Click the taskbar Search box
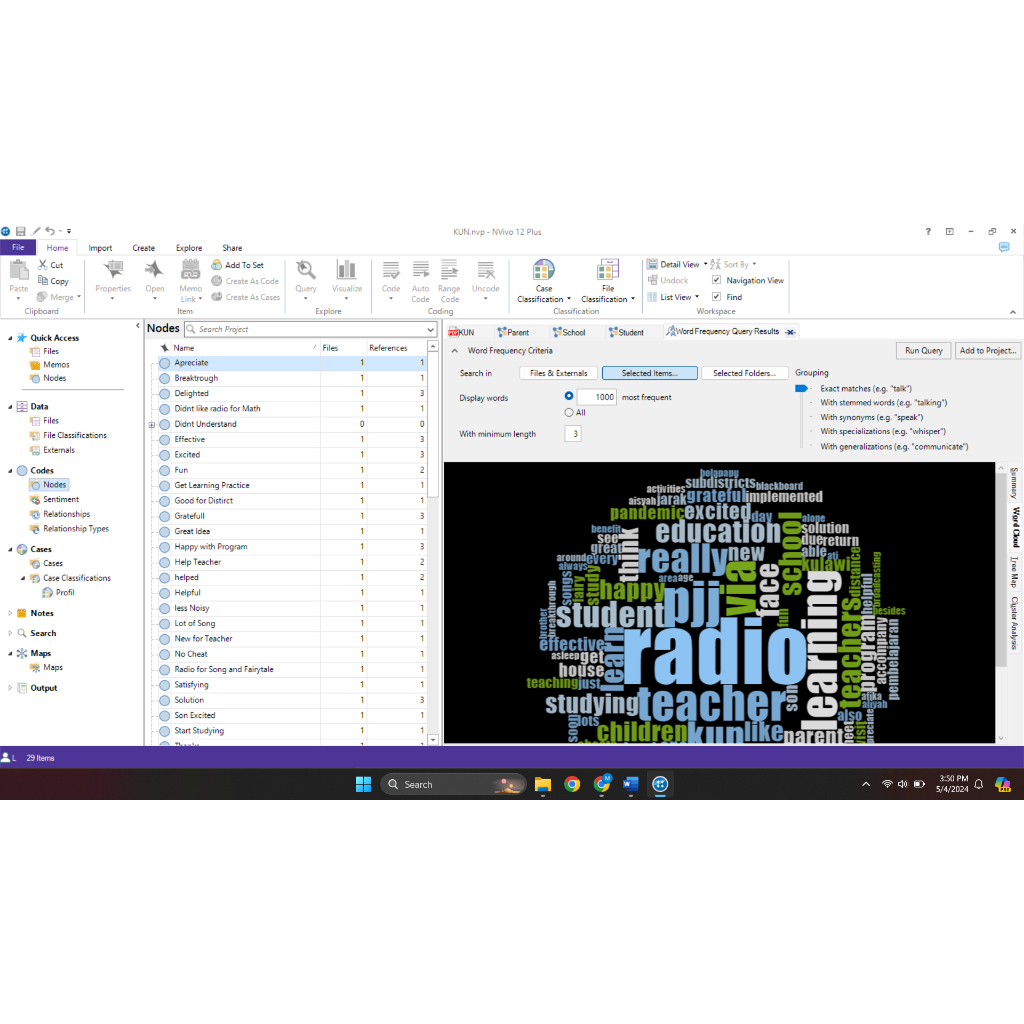1024x1024 pixels. [x=453, y=784]
